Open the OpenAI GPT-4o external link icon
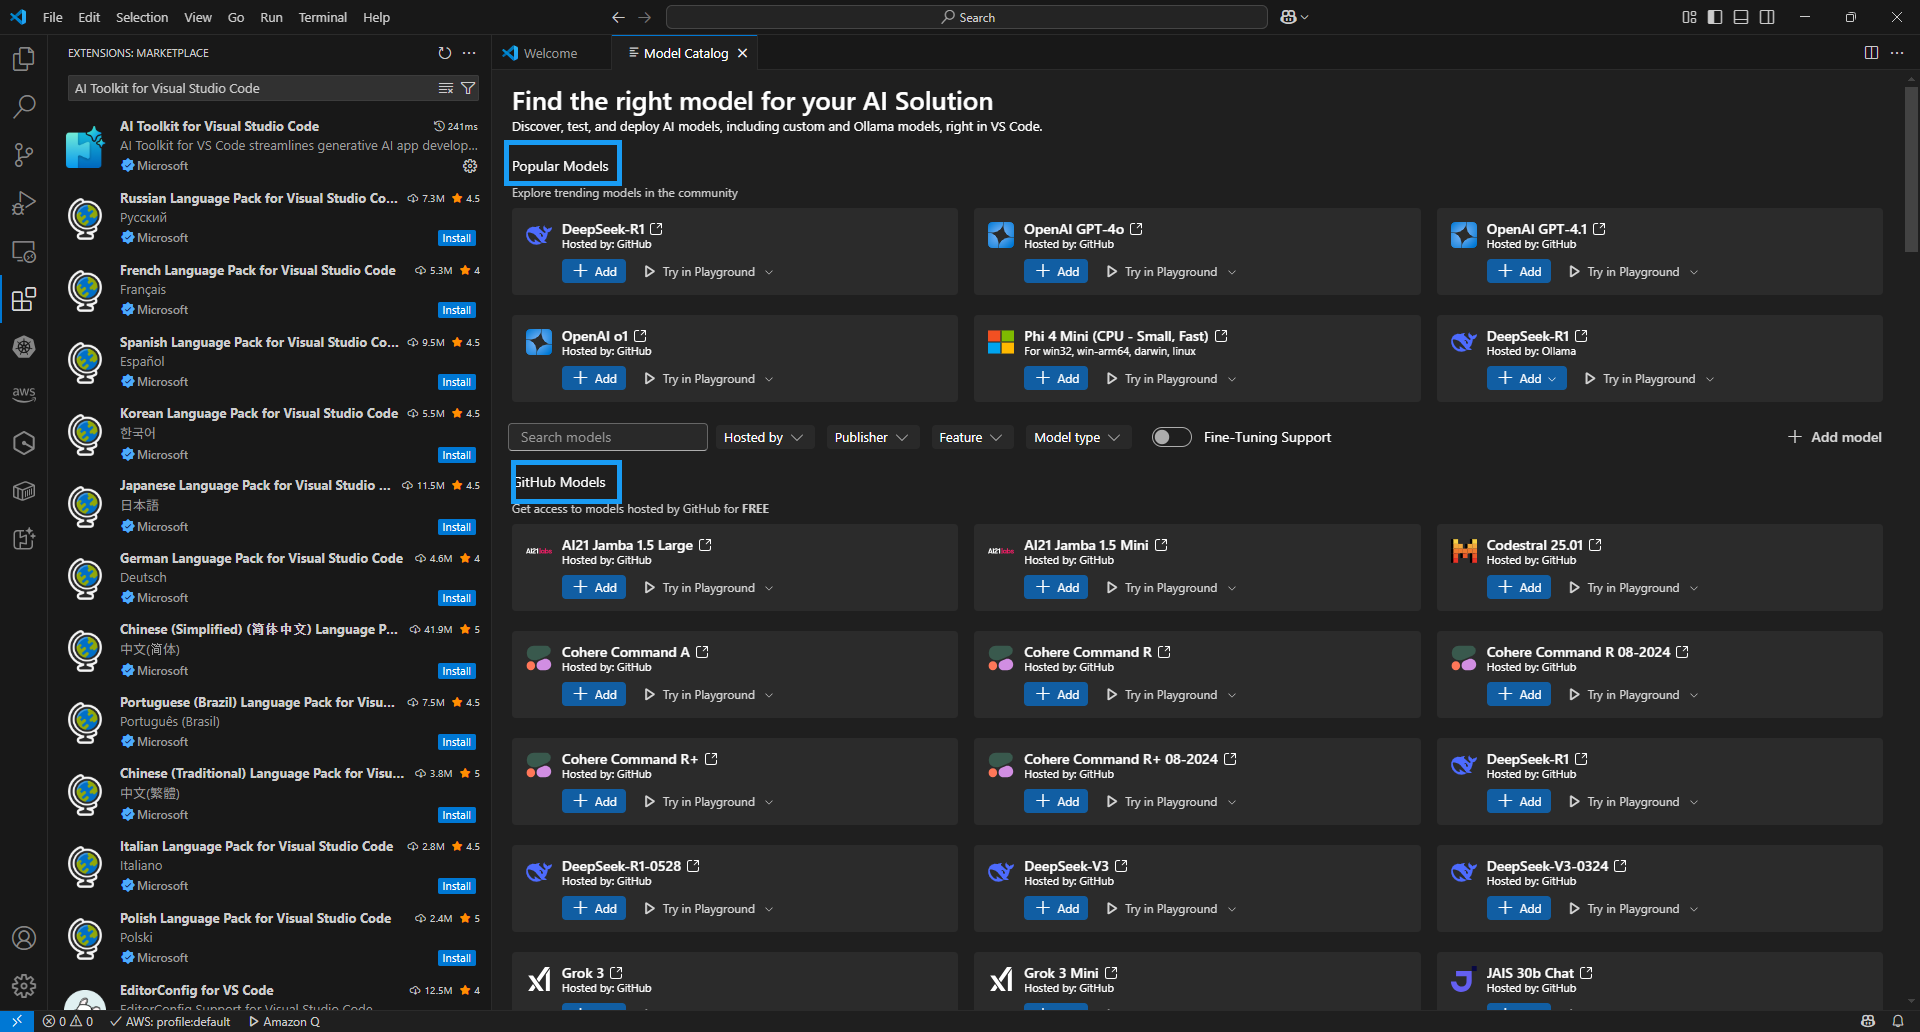The width and height of the screenshot is (1920, 1032). click(1136, 229)
